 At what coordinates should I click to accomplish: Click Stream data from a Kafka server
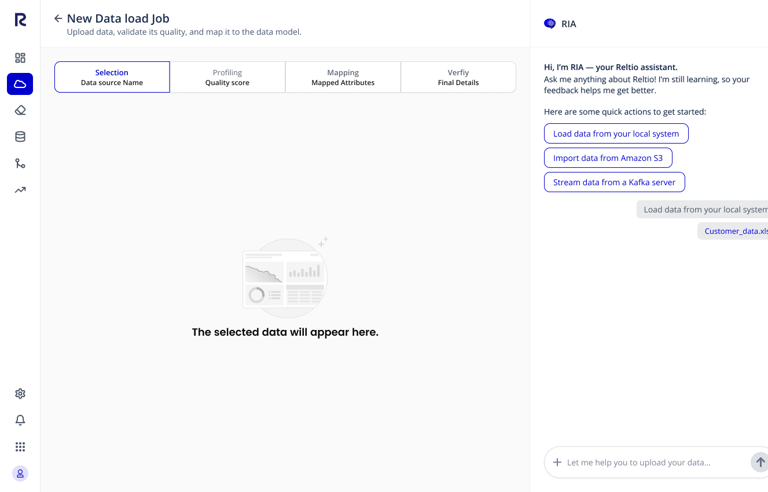tap(614, 182)
